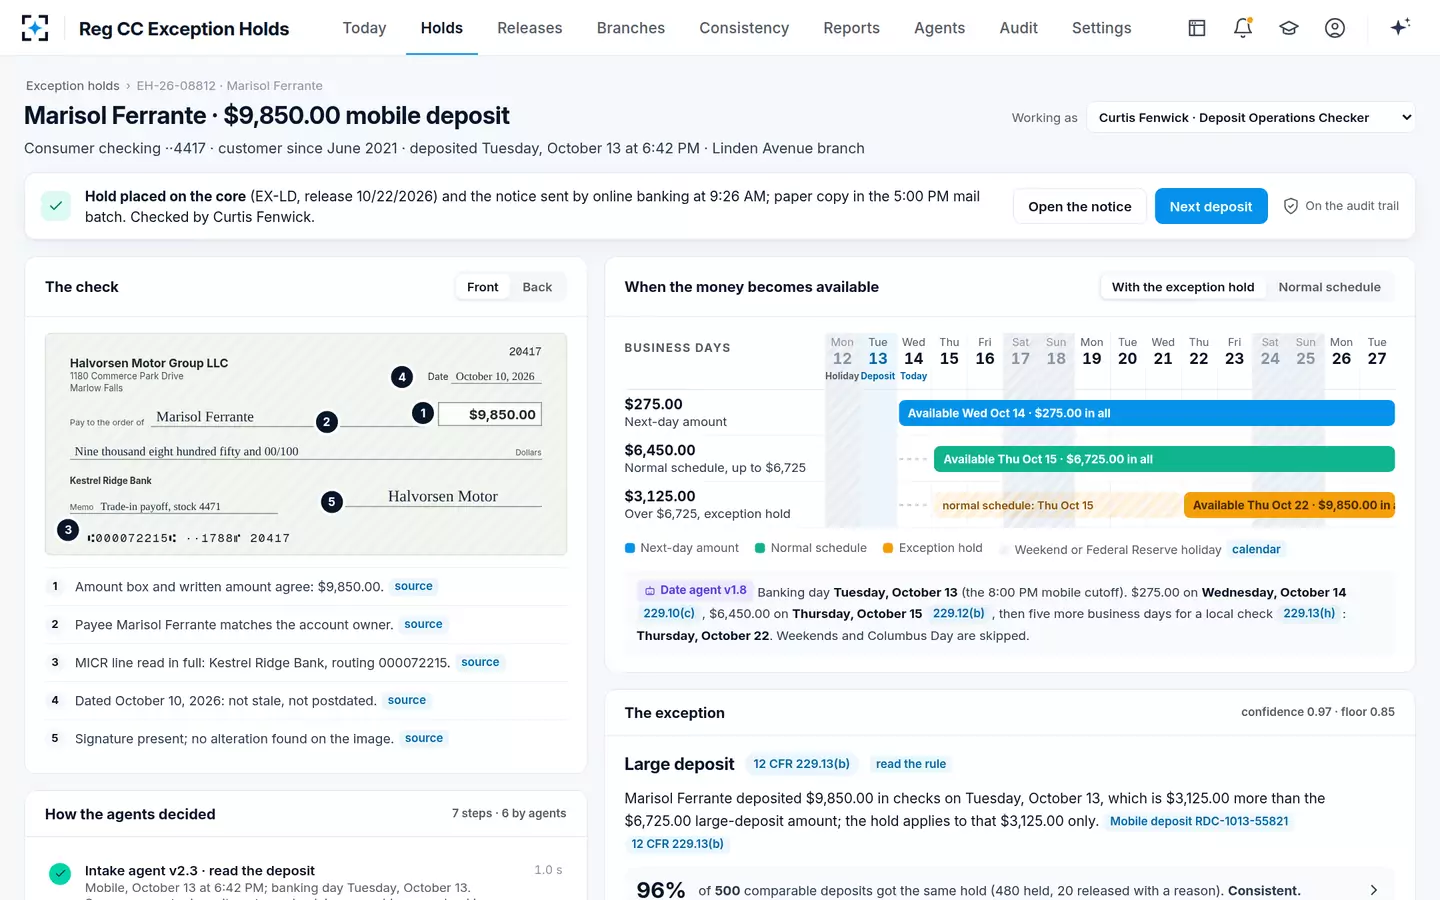1440x900 pixels.
Task: Open the 229.13(h) citation link
Action: coord(1309,613)
